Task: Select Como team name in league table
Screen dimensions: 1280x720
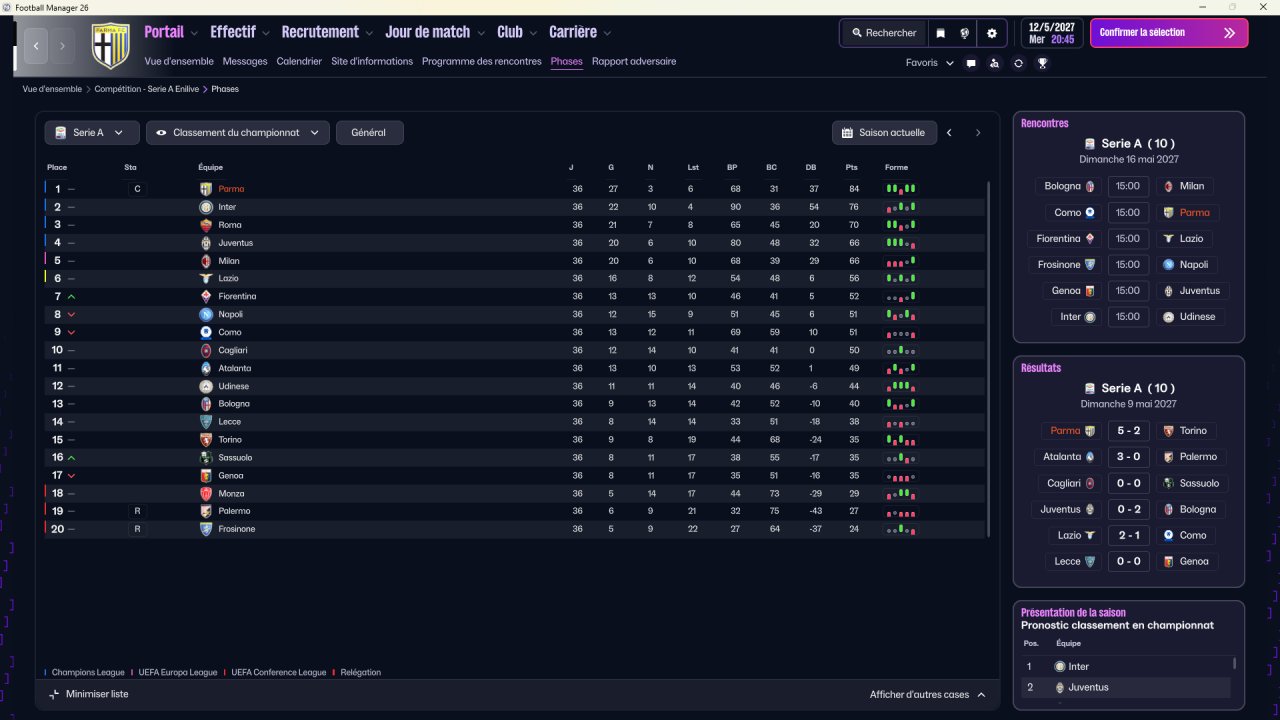Action: point(230,332)
